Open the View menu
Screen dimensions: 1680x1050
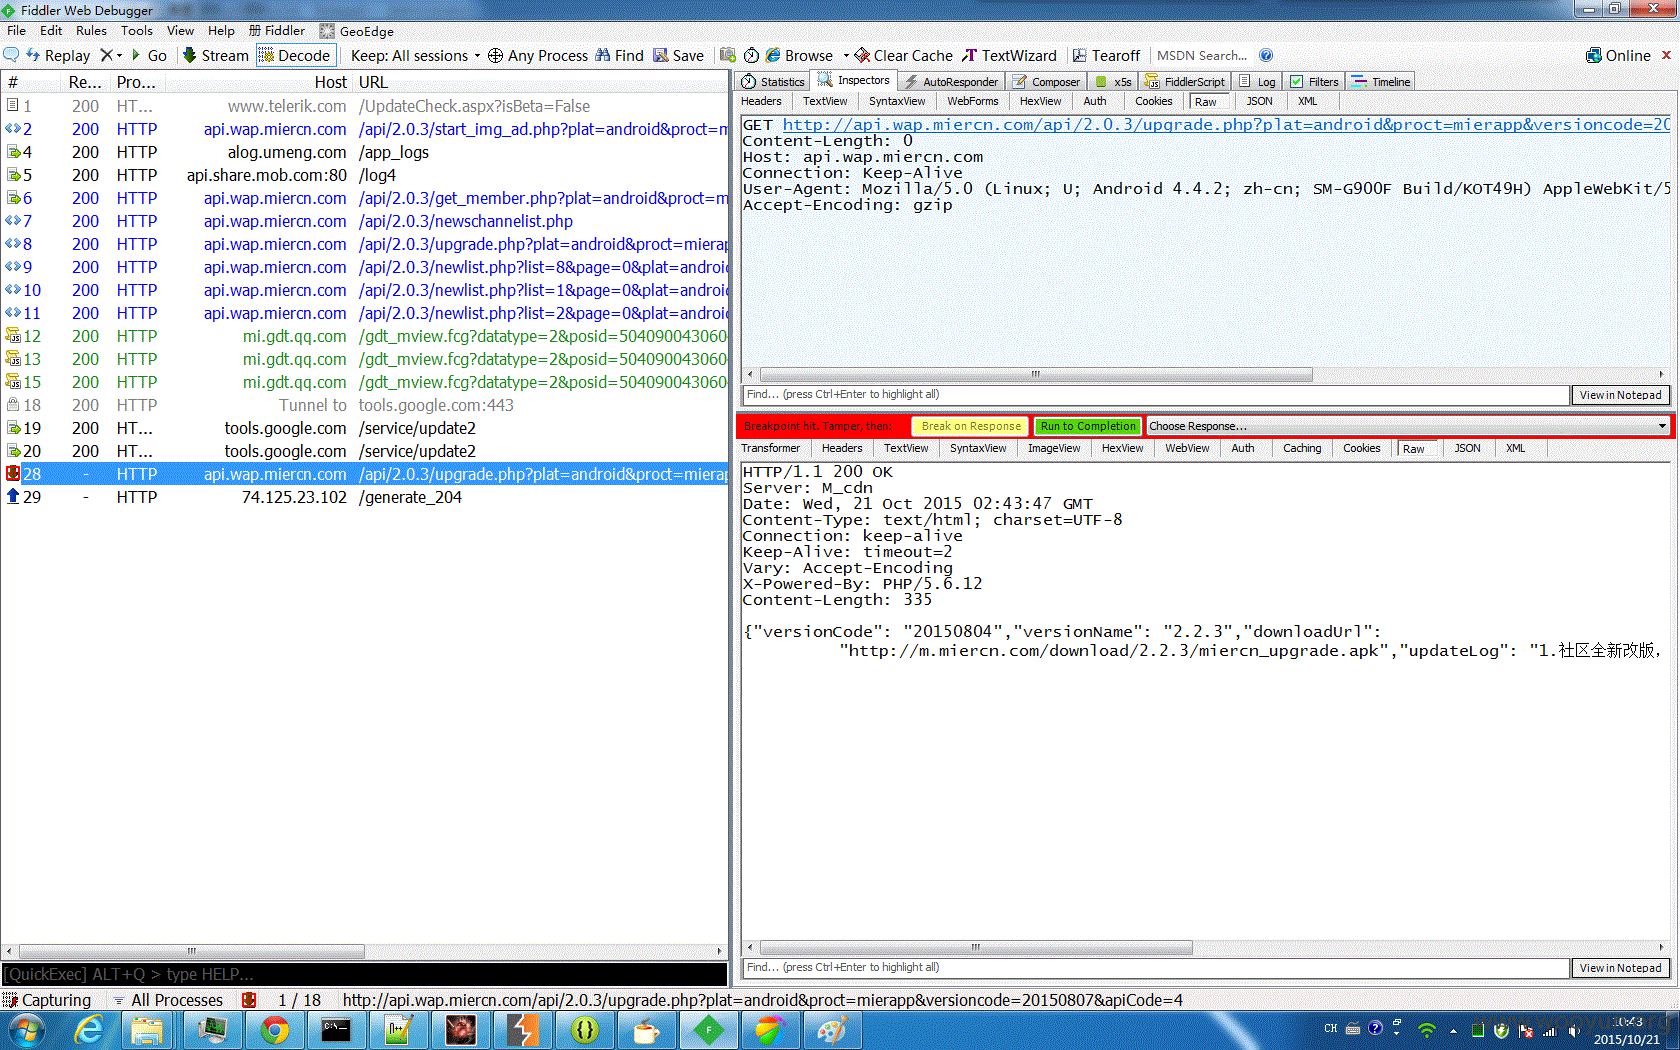click(x=180, y=31)
